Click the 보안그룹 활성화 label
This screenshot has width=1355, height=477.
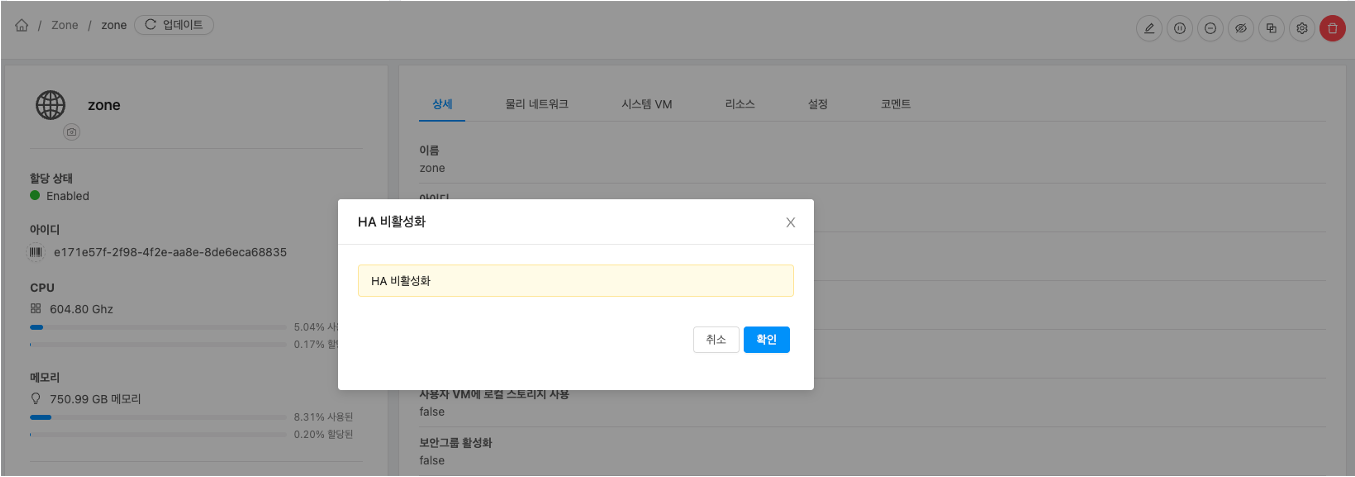coord(456,442)
